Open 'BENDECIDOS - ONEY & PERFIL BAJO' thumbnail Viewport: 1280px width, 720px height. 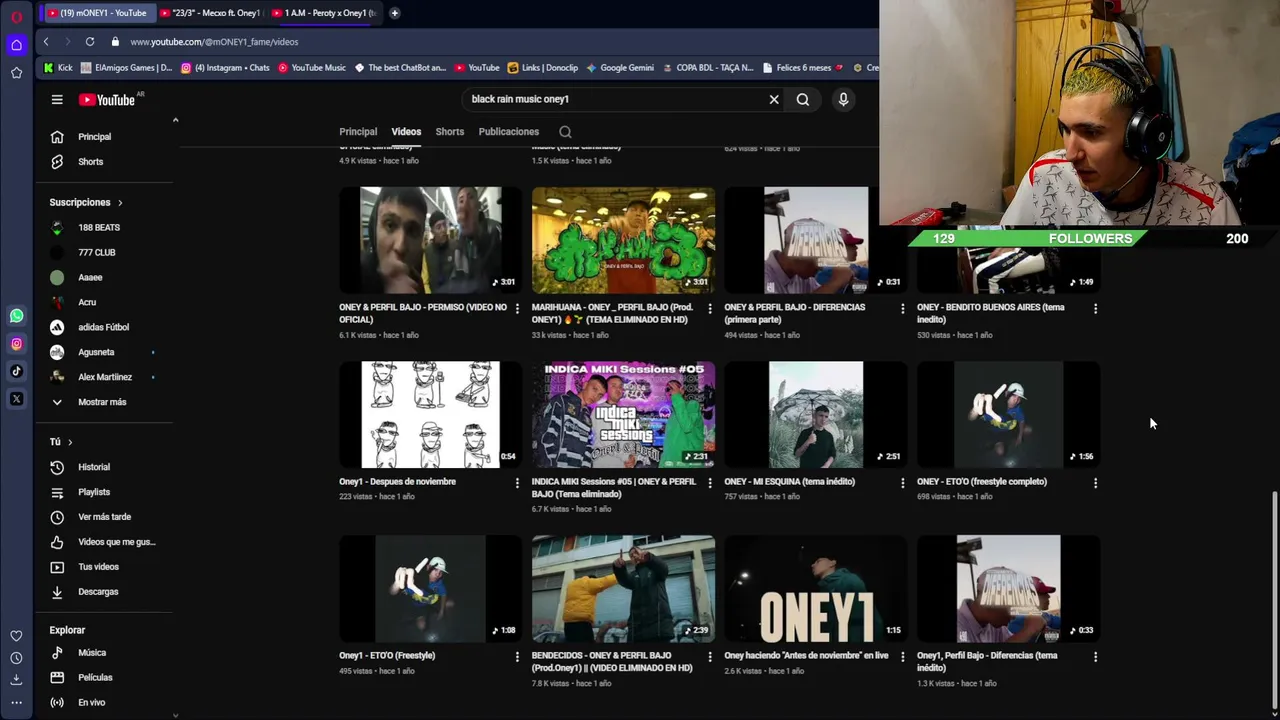pos(623,588)
